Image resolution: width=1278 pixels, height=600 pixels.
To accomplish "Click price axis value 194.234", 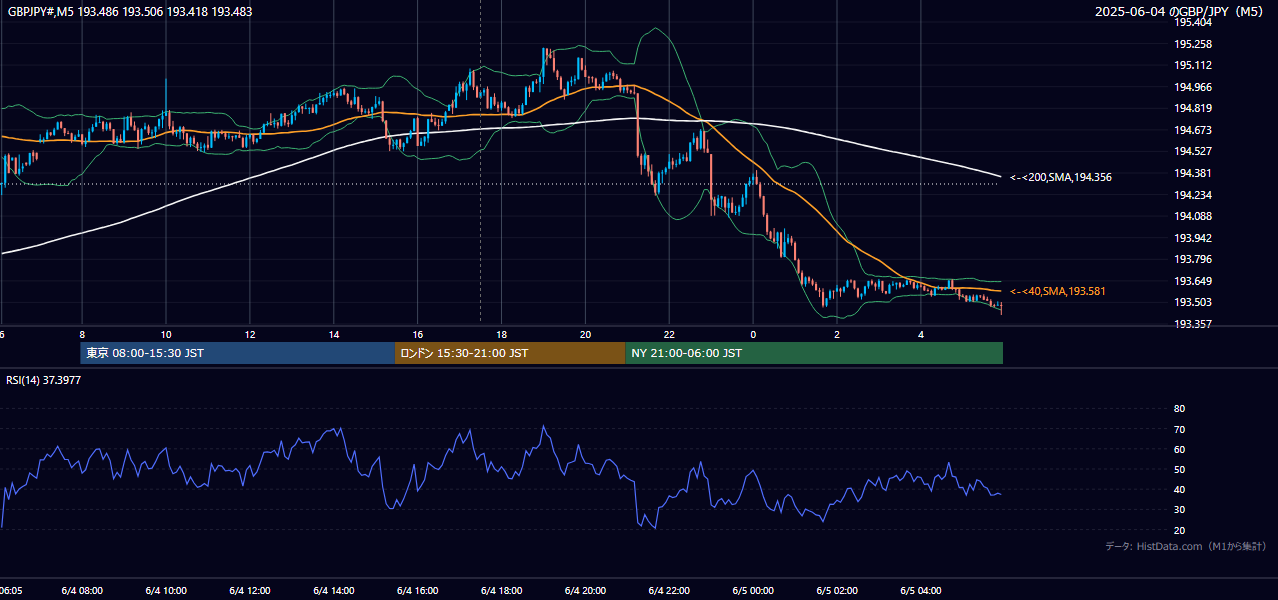I will coord(1193,195).
